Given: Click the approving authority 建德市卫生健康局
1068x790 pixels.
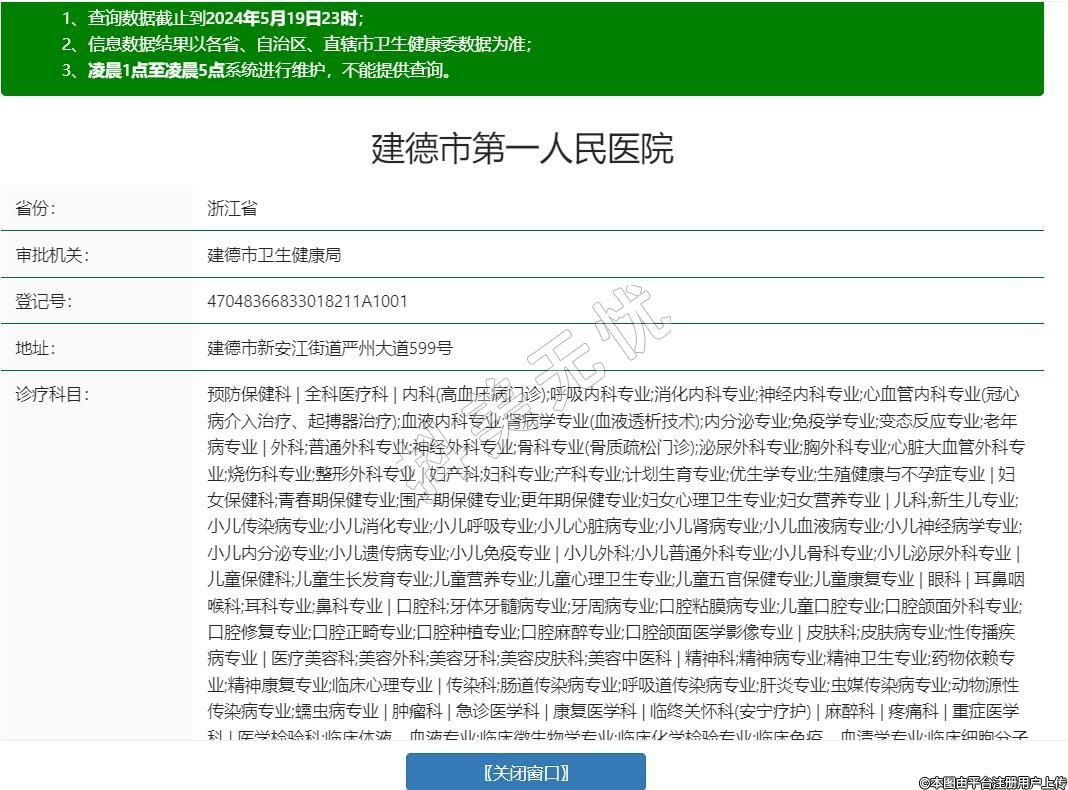Looking at the screenshot, I should [274, 255].
